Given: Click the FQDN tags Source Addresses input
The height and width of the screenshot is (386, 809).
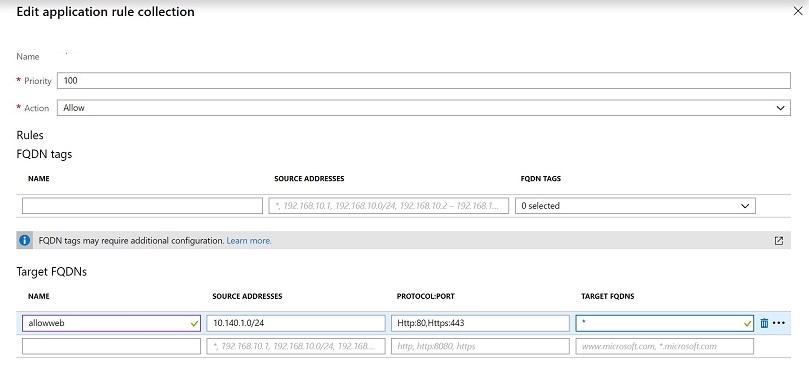Looking at the screenshot, I should (x=389, y=206).
